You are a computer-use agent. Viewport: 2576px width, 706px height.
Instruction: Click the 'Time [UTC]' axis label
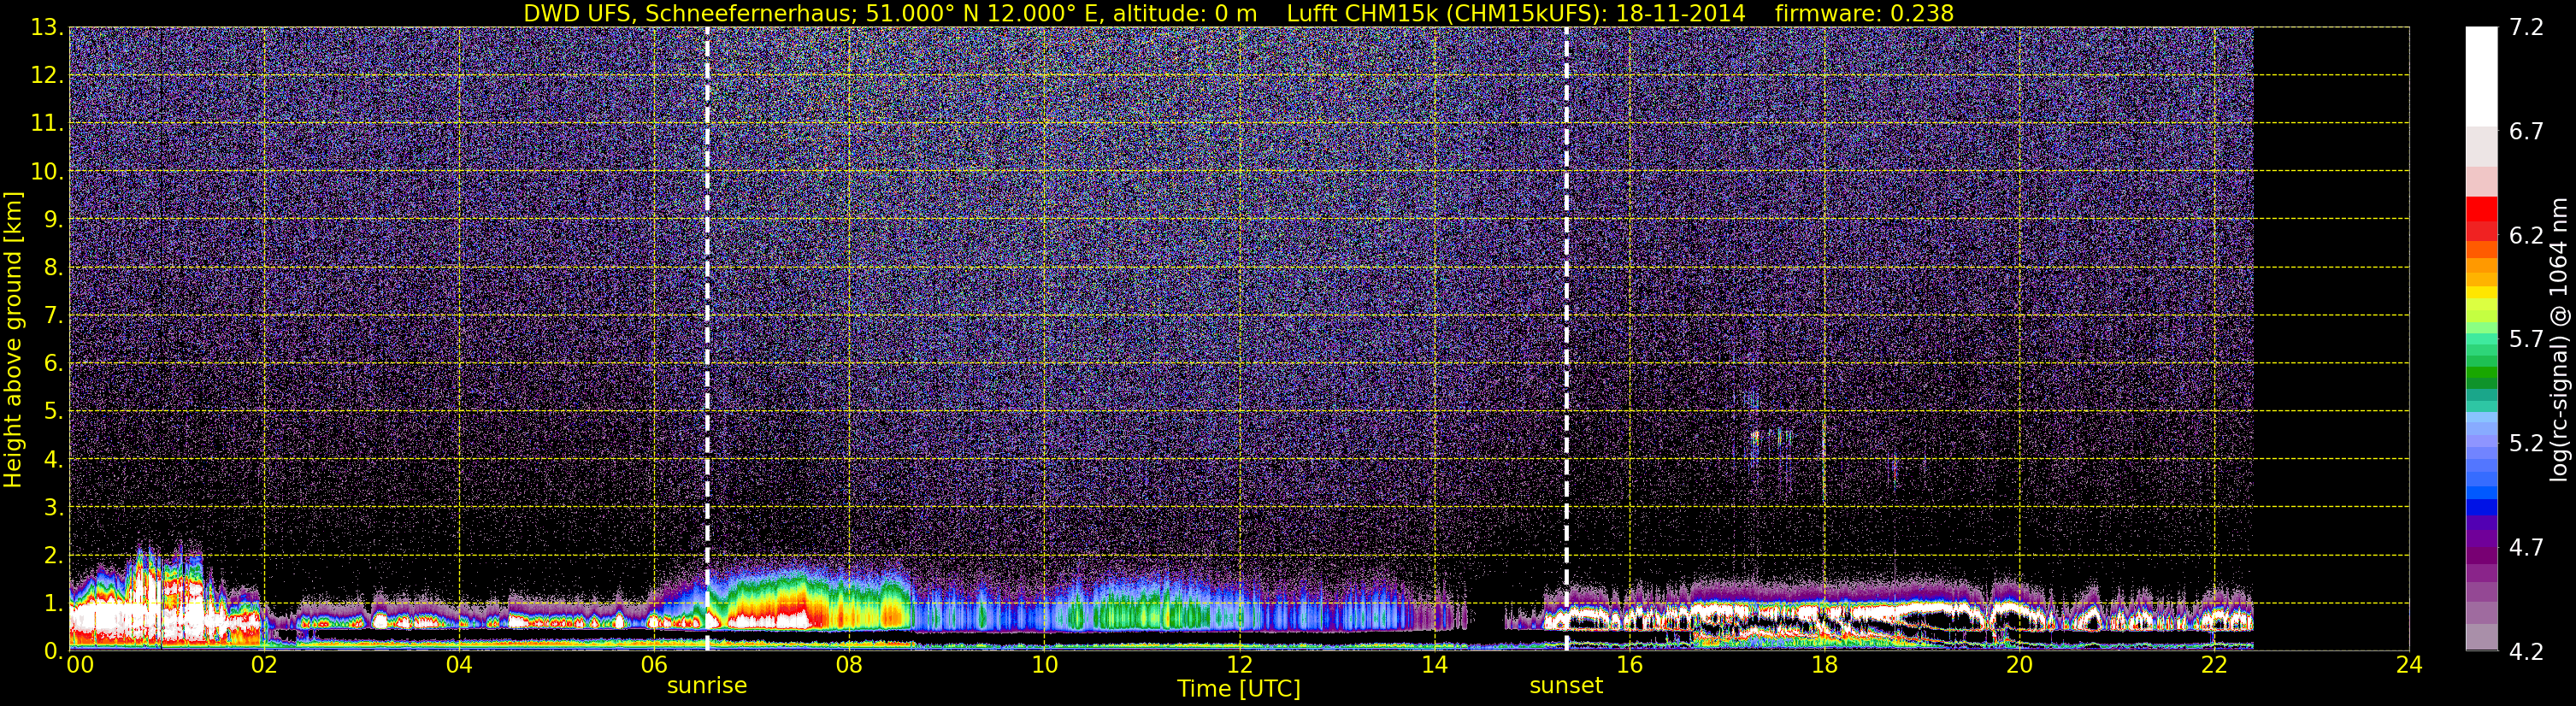click(1239, 689)
